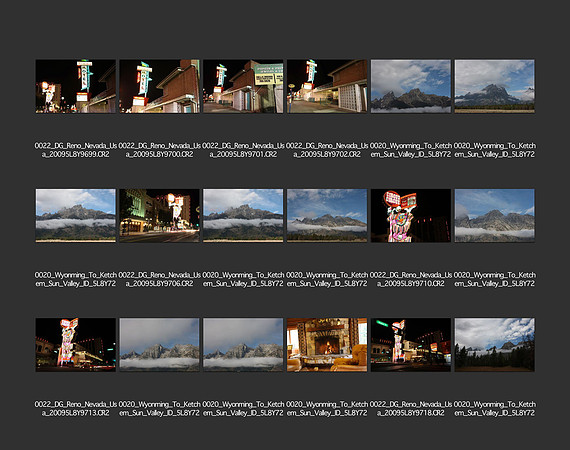The height and width of the screenshot is (450, 570).
Task: Select the stone fireplace interior thumbnail
Action: click(327, 345)
